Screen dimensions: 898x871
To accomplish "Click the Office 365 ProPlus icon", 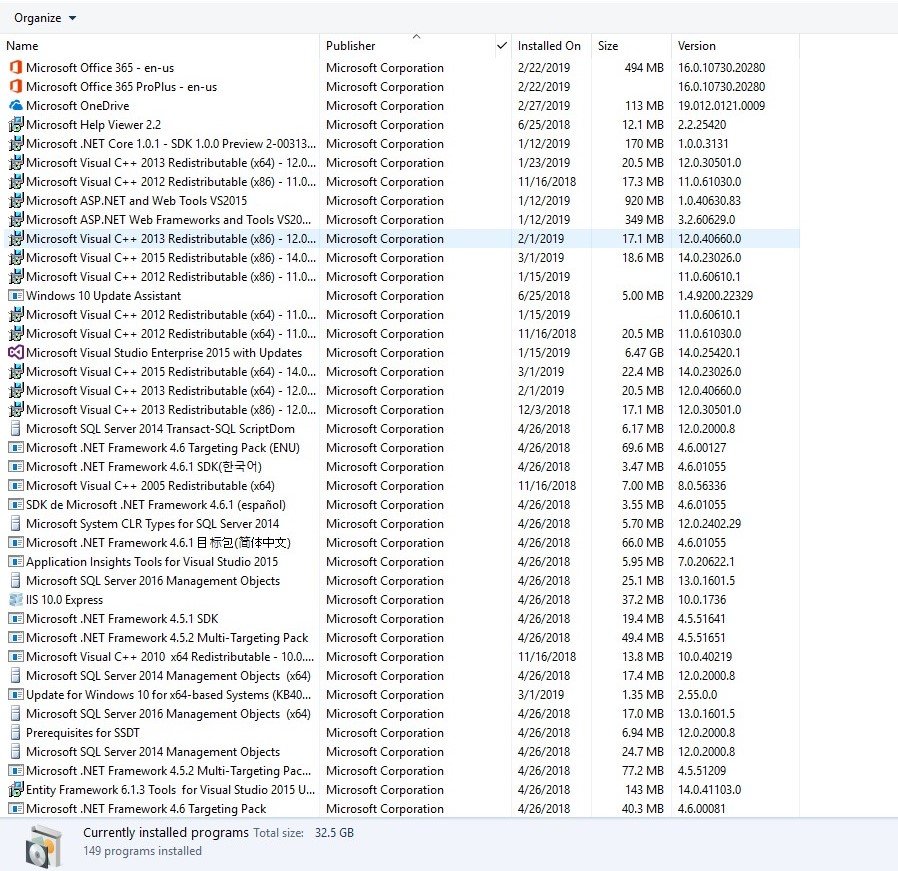I will pyautogui.click(x=16, y=86).
